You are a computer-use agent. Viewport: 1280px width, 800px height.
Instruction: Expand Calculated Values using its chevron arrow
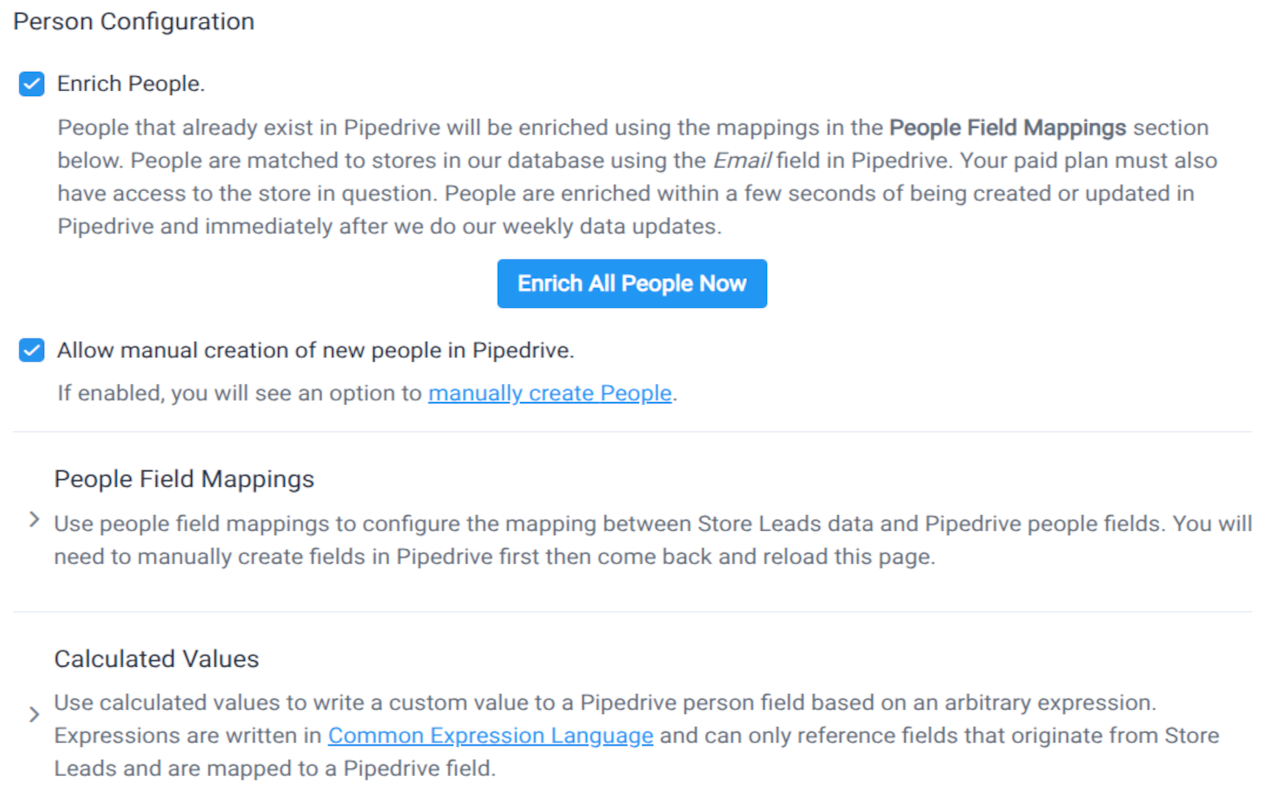(x=34, y=715)
